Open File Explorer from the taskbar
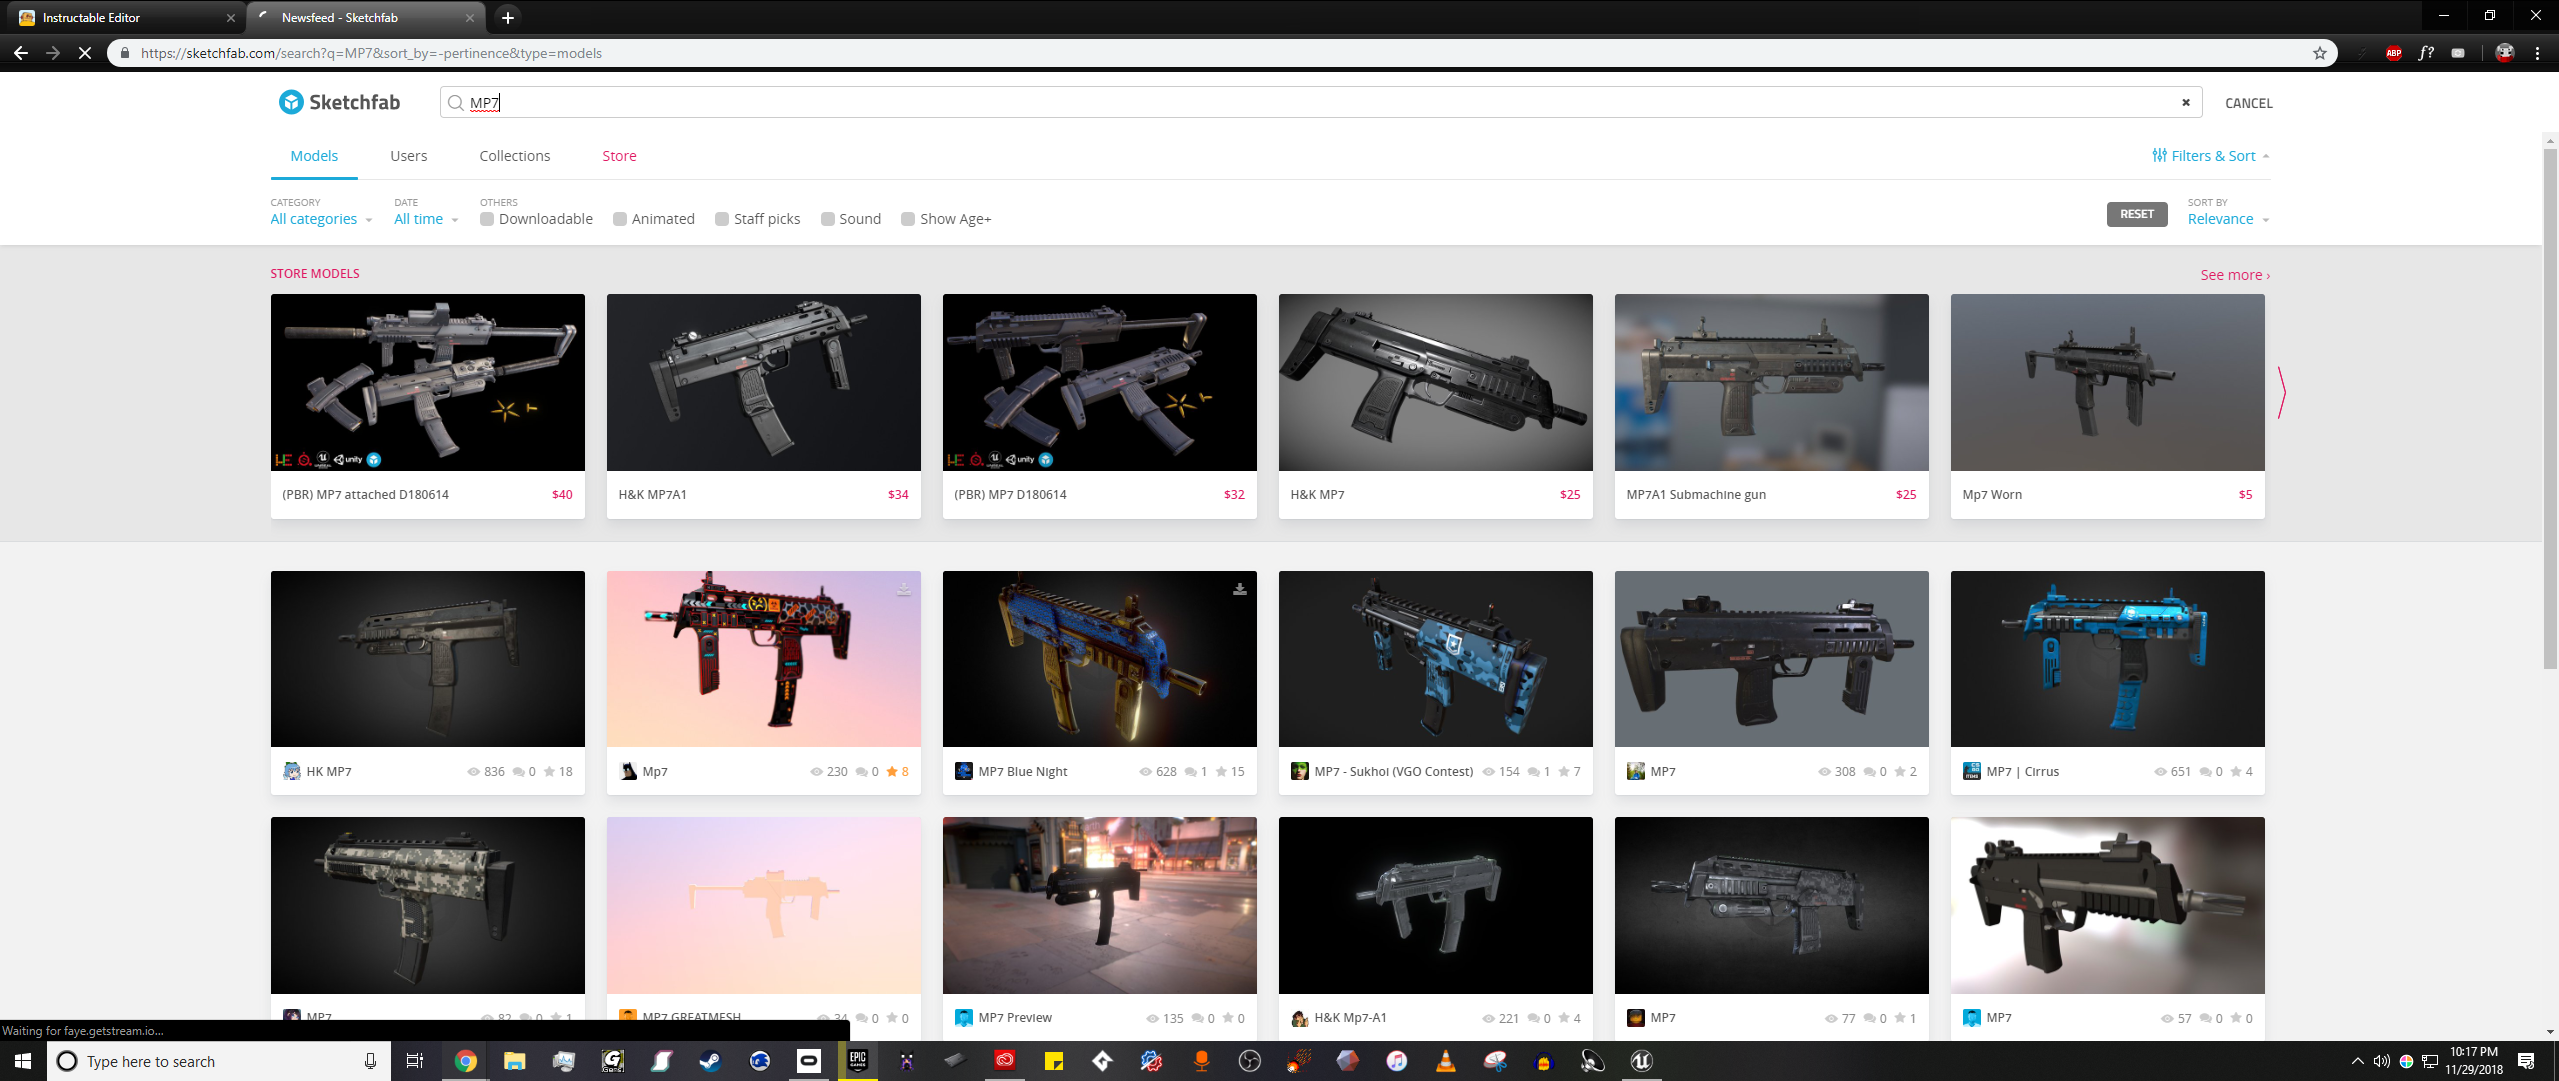The image size is (2559, 1081). 515,1061
